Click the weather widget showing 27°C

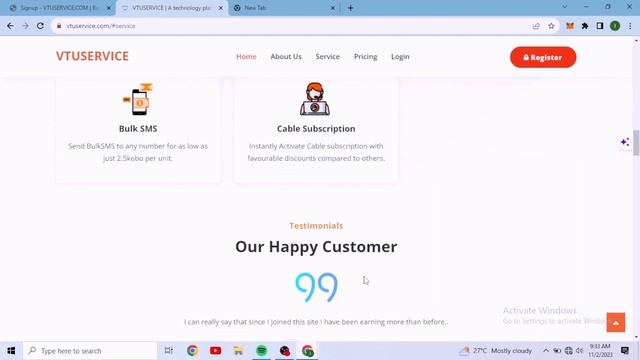(496, 351)
